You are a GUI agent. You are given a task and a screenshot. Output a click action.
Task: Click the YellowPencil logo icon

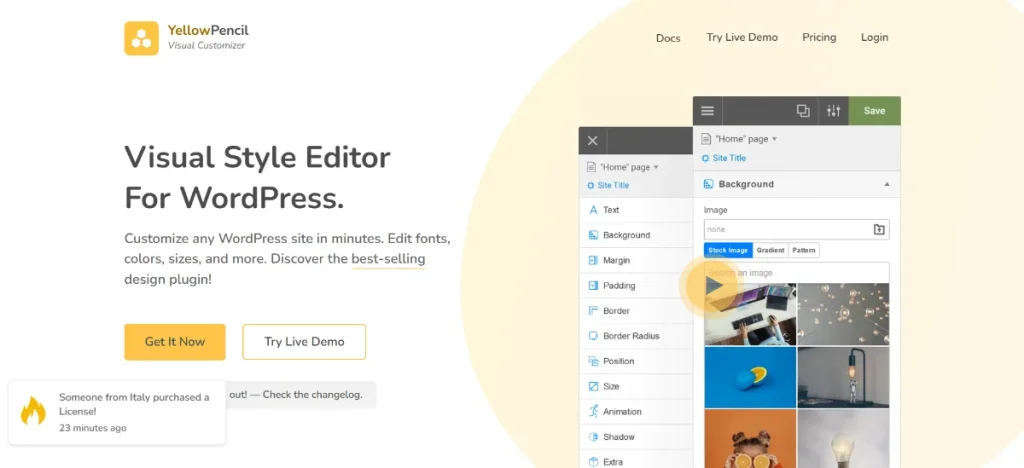[141, 38]
